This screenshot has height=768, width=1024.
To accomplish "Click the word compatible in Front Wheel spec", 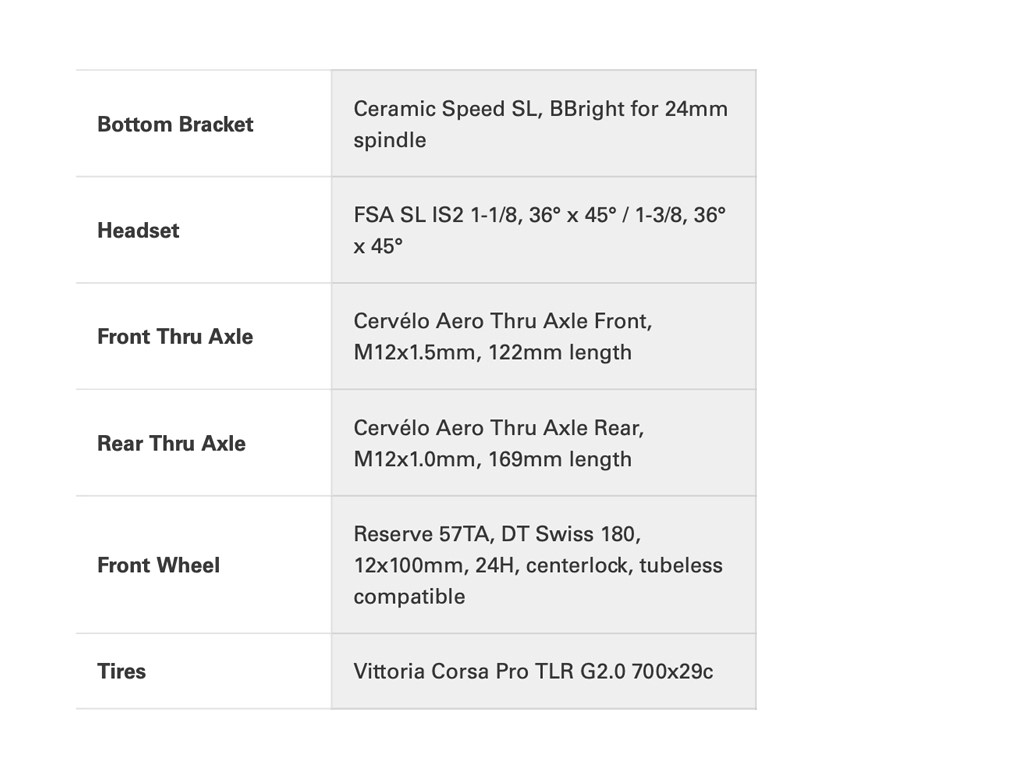I will click(x=409, y=598).
